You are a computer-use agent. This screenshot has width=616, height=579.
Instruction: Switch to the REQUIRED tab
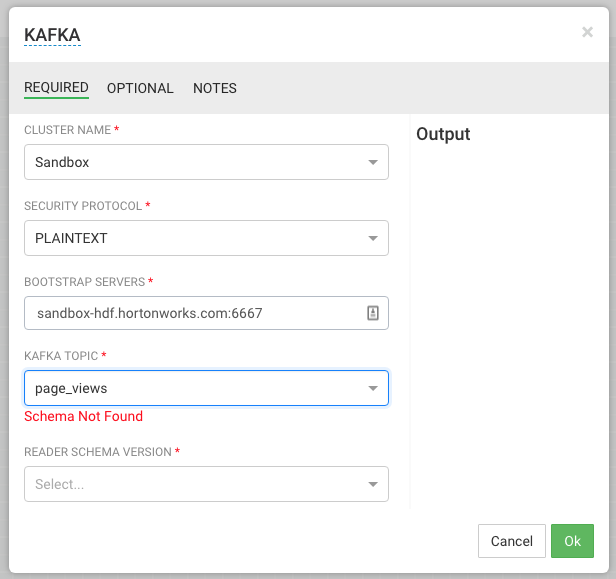click(56, 88)
